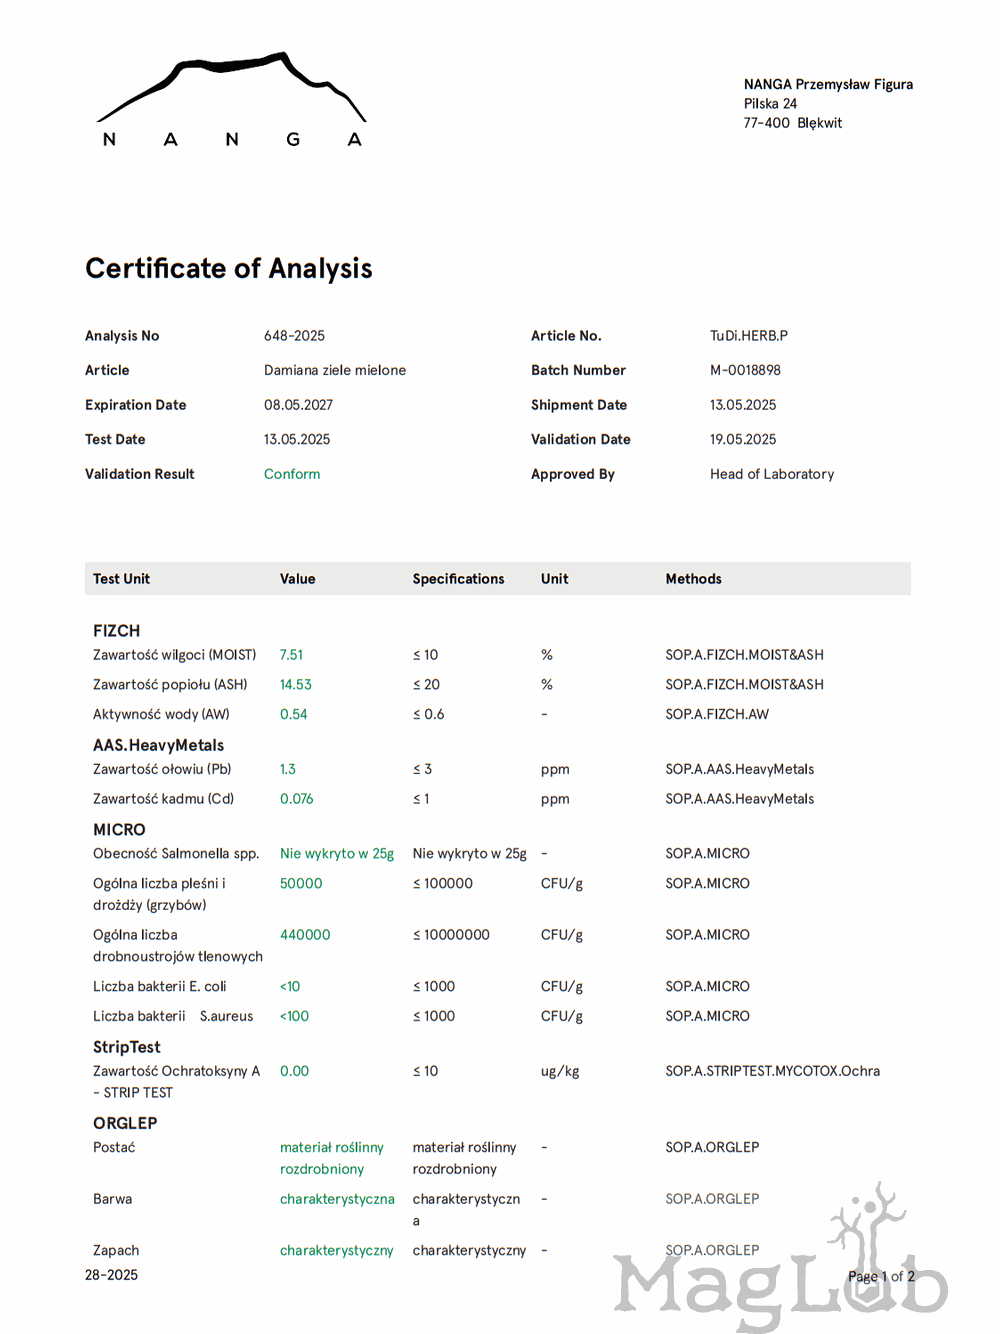Click the SOP.A.STRIPTEST.MYCOTOX.Ochra method text
This screenshot has width=1000, height=1334.
click(772, 1071)
